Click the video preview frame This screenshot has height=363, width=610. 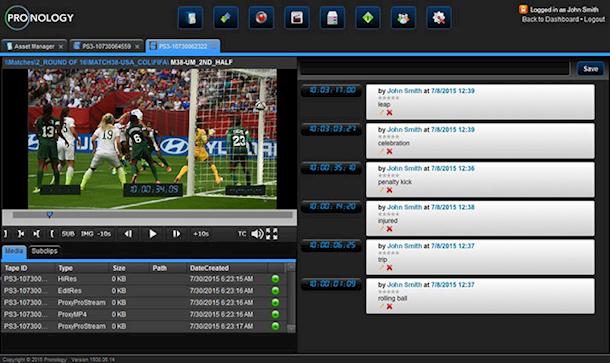[x=152, y=139]
